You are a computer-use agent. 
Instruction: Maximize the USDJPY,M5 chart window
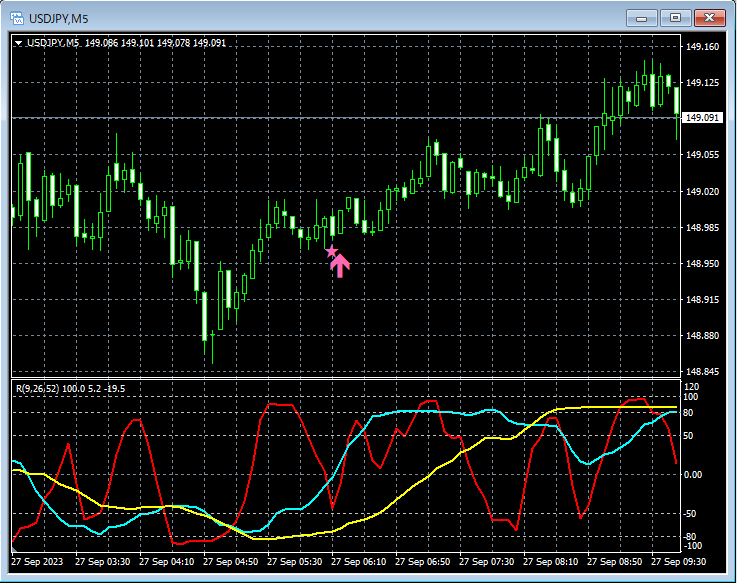(675, 18)
